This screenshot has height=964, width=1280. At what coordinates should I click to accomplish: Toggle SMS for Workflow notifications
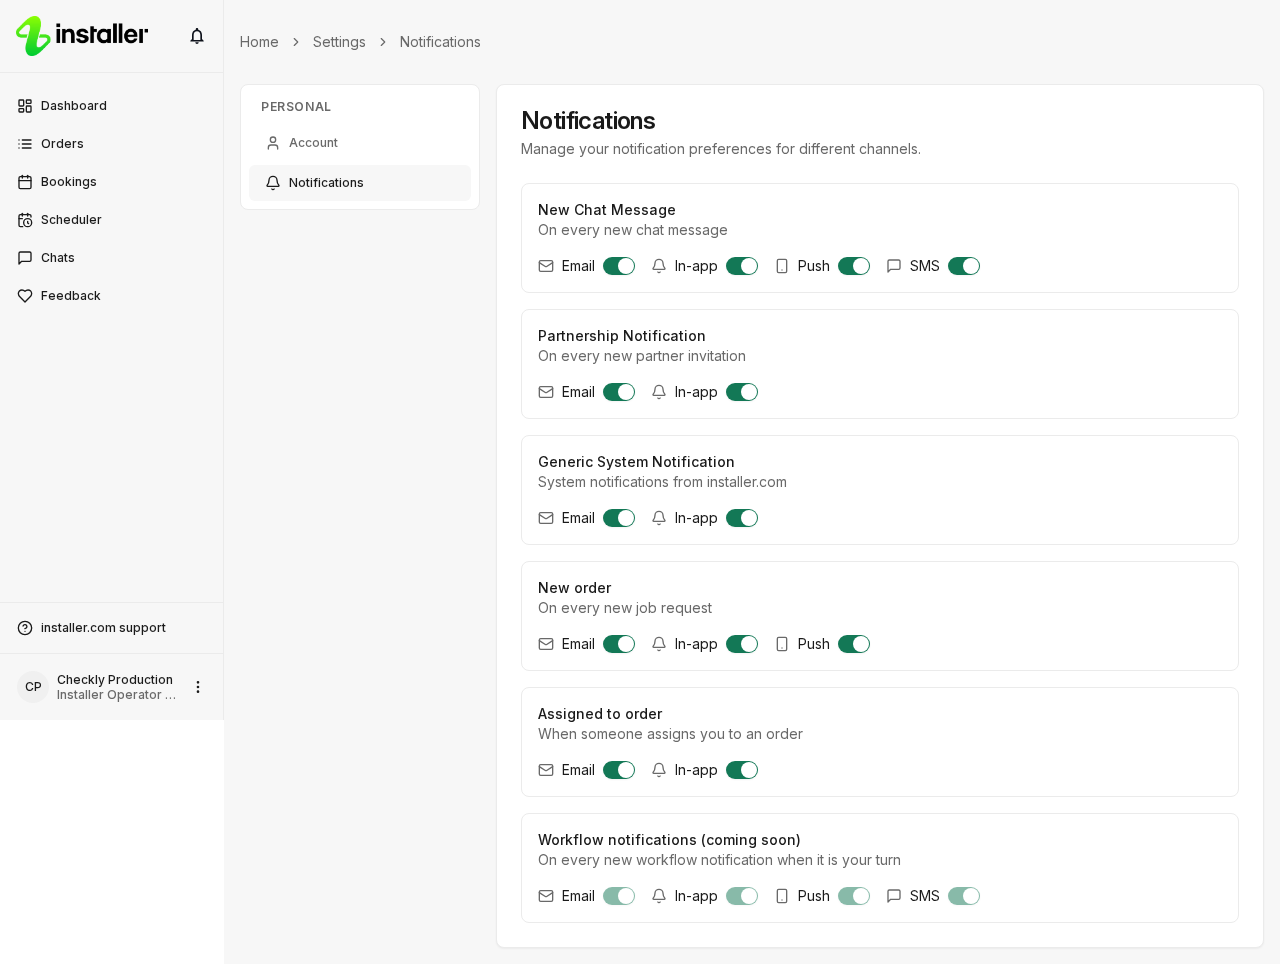click(x=964, y=896)
